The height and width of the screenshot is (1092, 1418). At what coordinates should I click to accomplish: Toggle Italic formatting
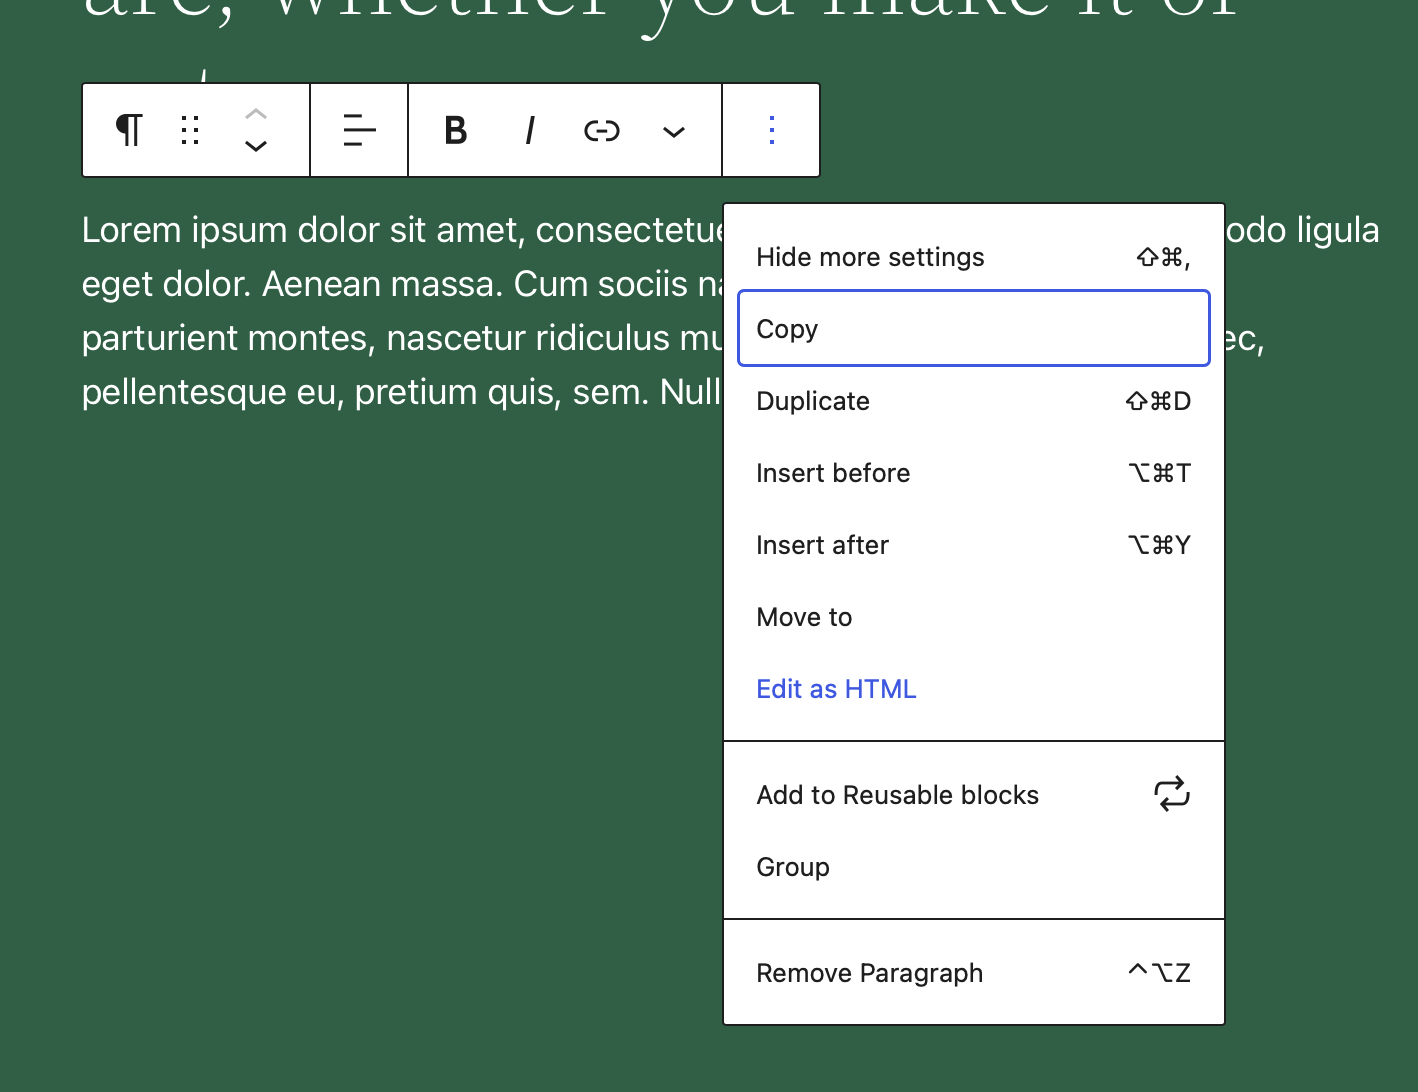coord(529,130)
